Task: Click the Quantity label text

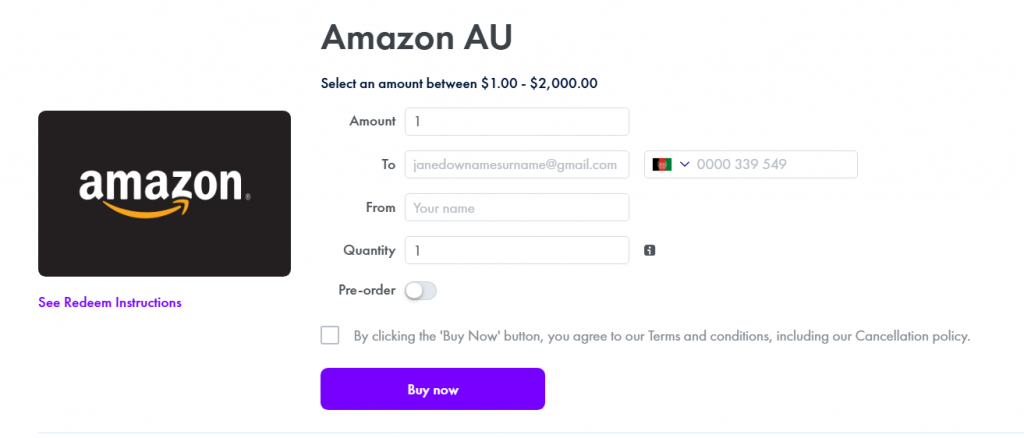Action: (369, 250)
